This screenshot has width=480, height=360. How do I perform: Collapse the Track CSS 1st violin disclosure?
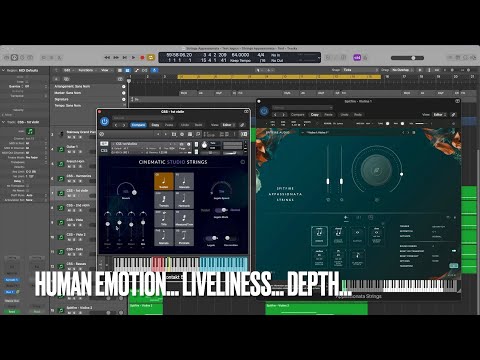(x=3, y=122)
